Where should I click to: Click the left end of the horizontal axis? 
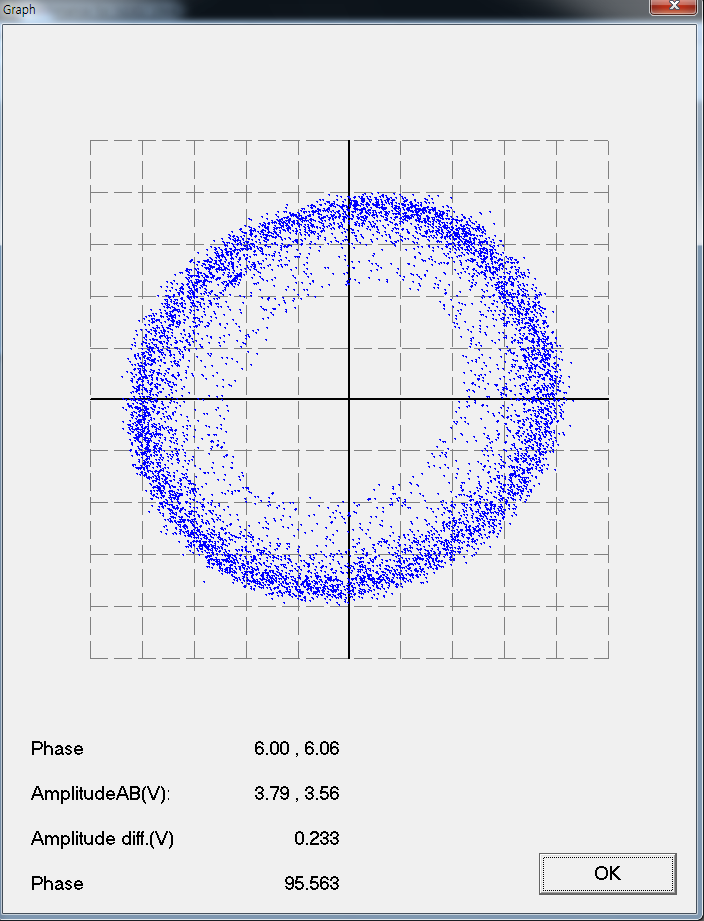[x=92, y=399]
